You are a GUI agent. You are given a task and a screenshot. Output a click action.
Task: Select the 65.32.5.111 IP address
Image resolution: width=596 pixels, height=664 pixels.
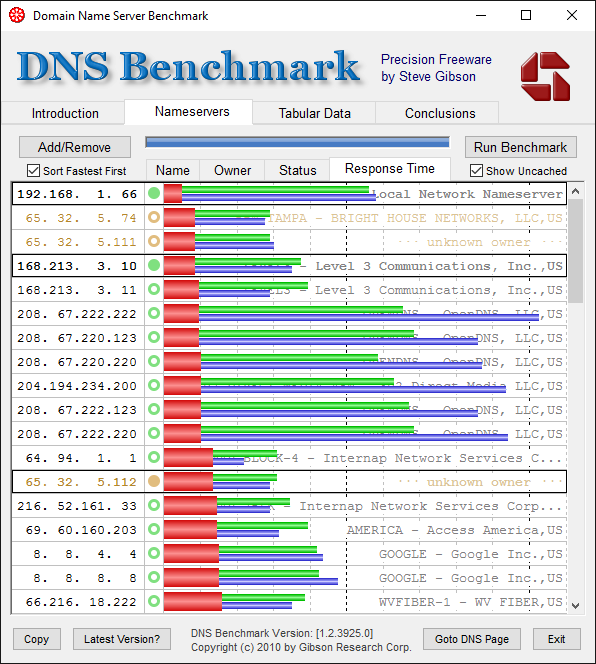pyautogui.click(x=81, y=242)
